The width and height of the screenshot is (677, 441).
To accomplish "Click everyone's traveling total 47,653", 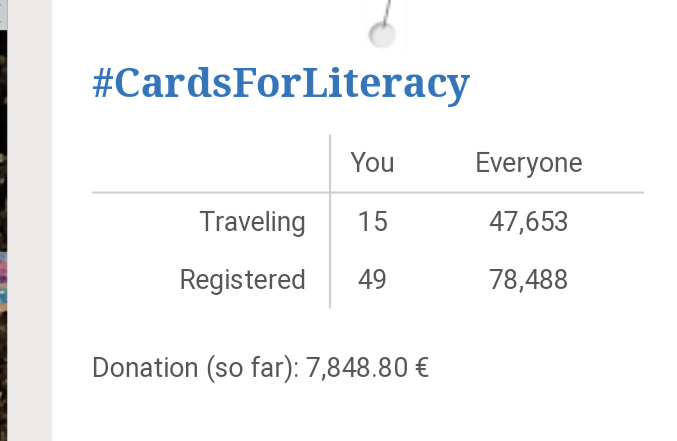I will [528, 222].
